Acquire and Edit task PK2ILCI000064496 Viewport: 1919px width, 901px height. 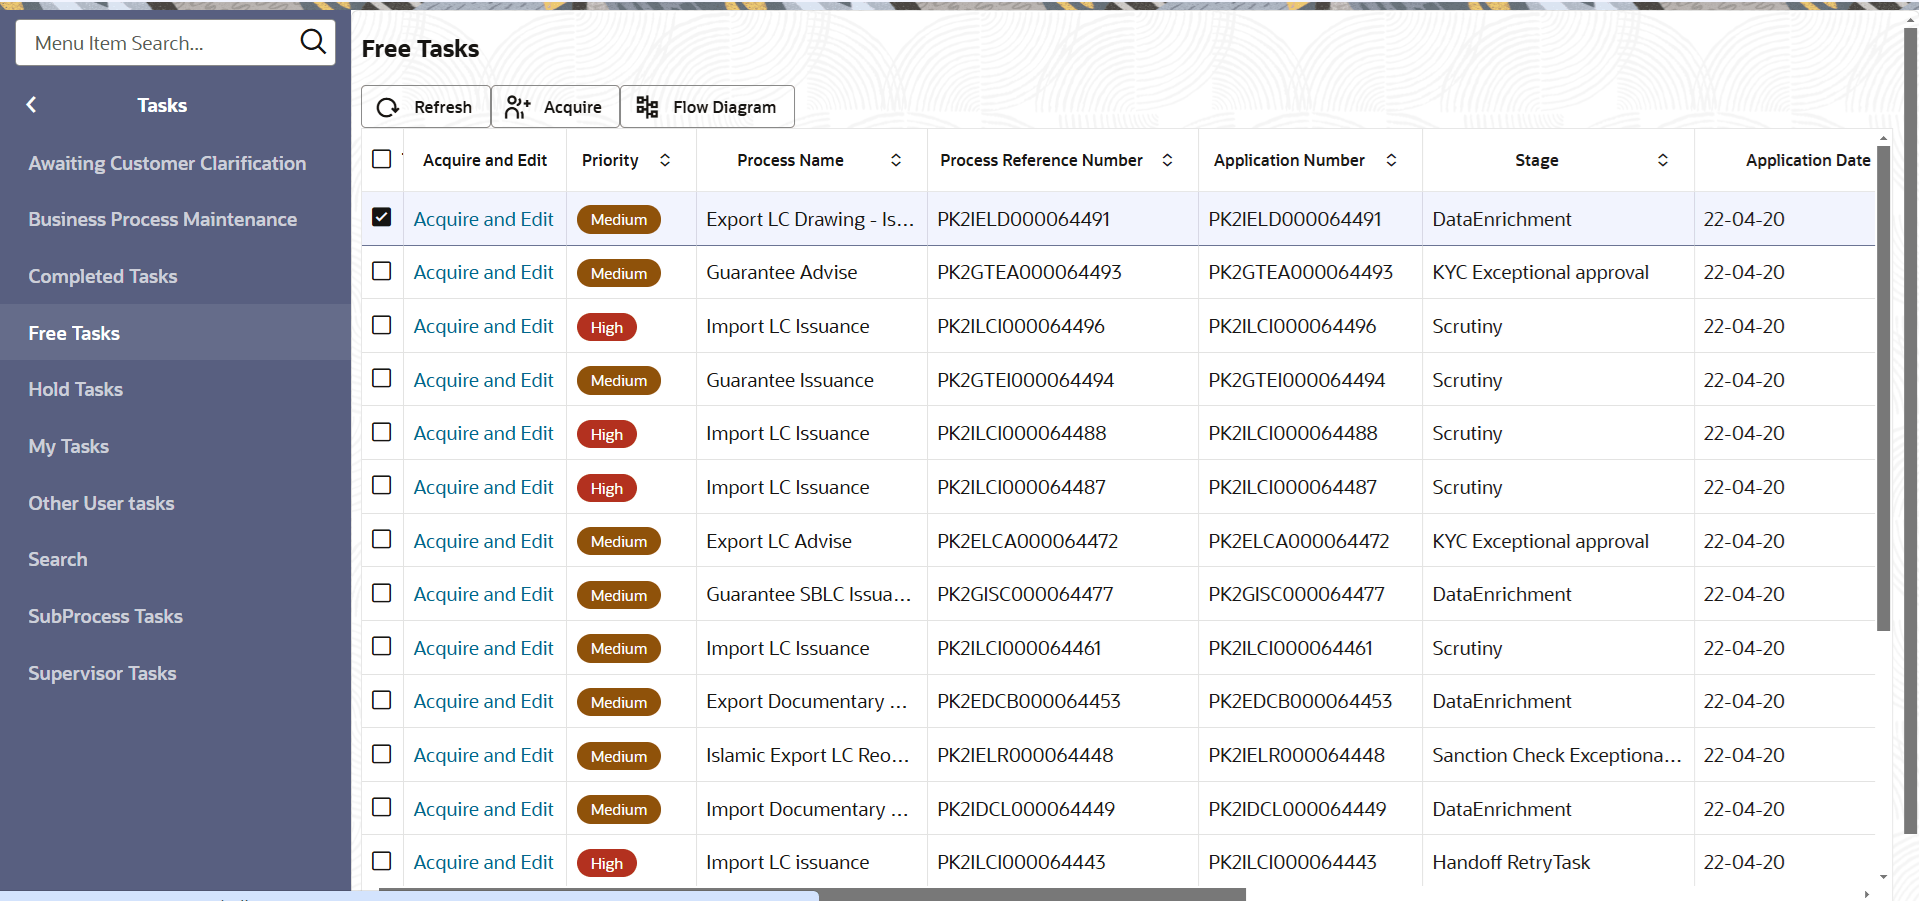coord(483,326)
